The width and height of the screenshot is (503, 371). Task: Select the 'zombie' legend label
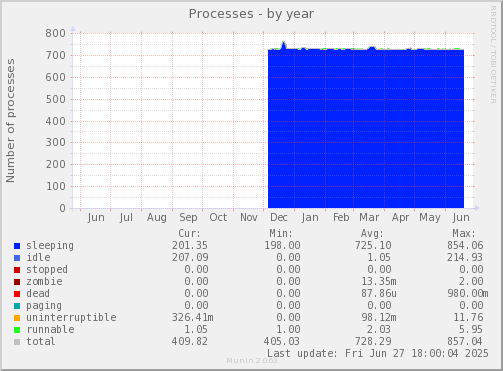pos(44,281)
